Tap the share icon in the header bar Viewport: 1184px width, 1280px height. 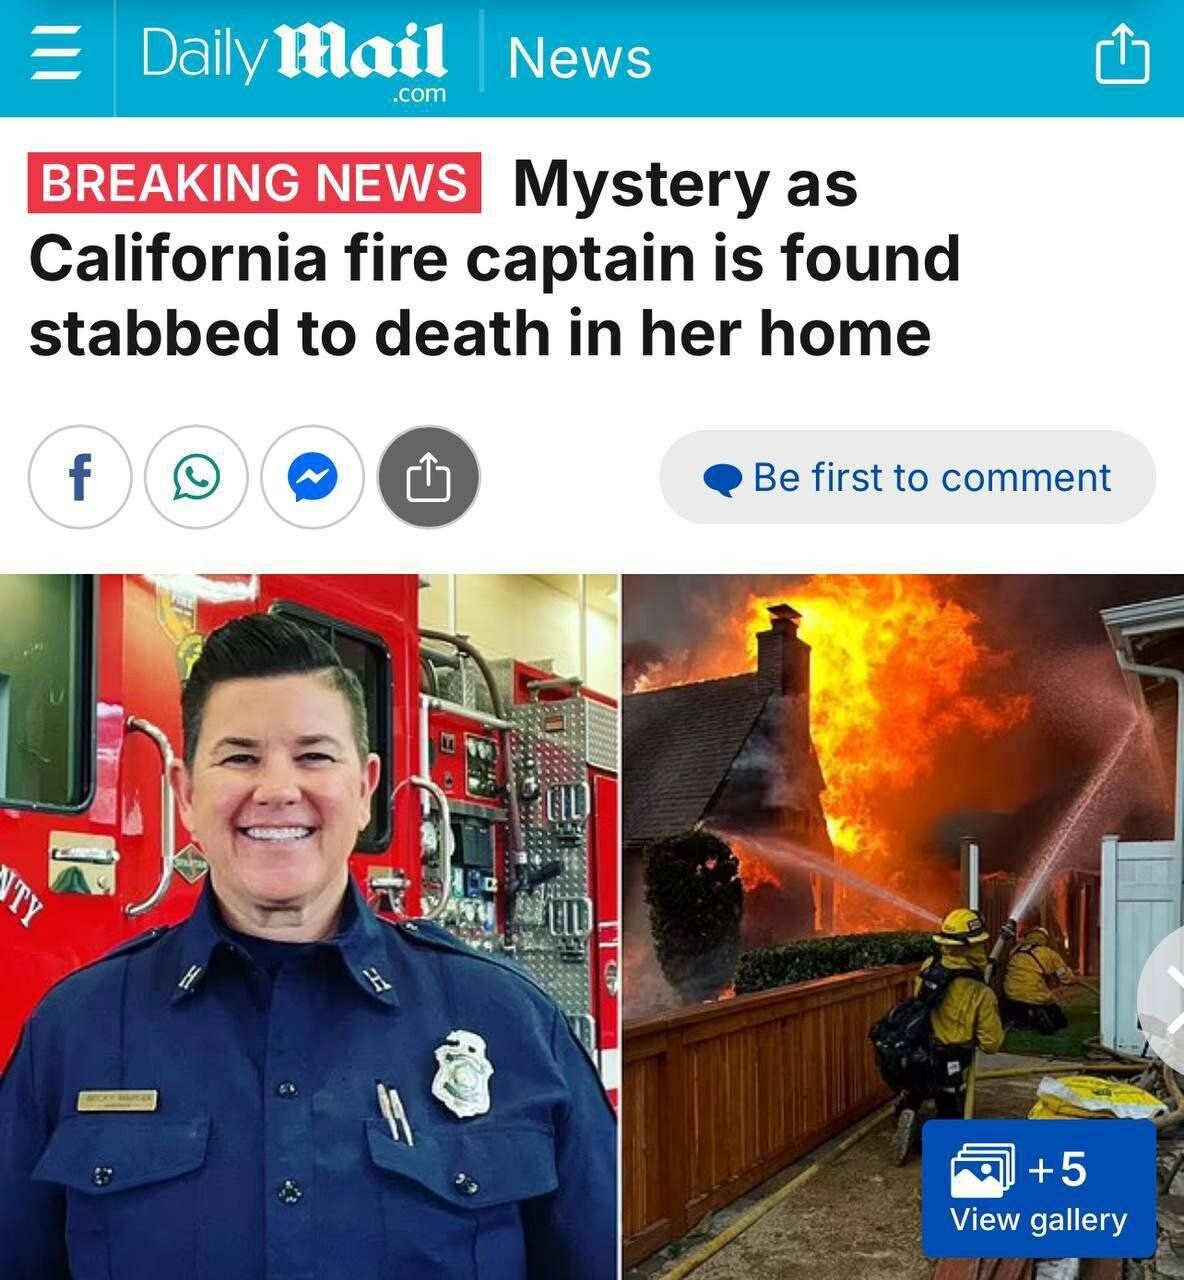1122,54
